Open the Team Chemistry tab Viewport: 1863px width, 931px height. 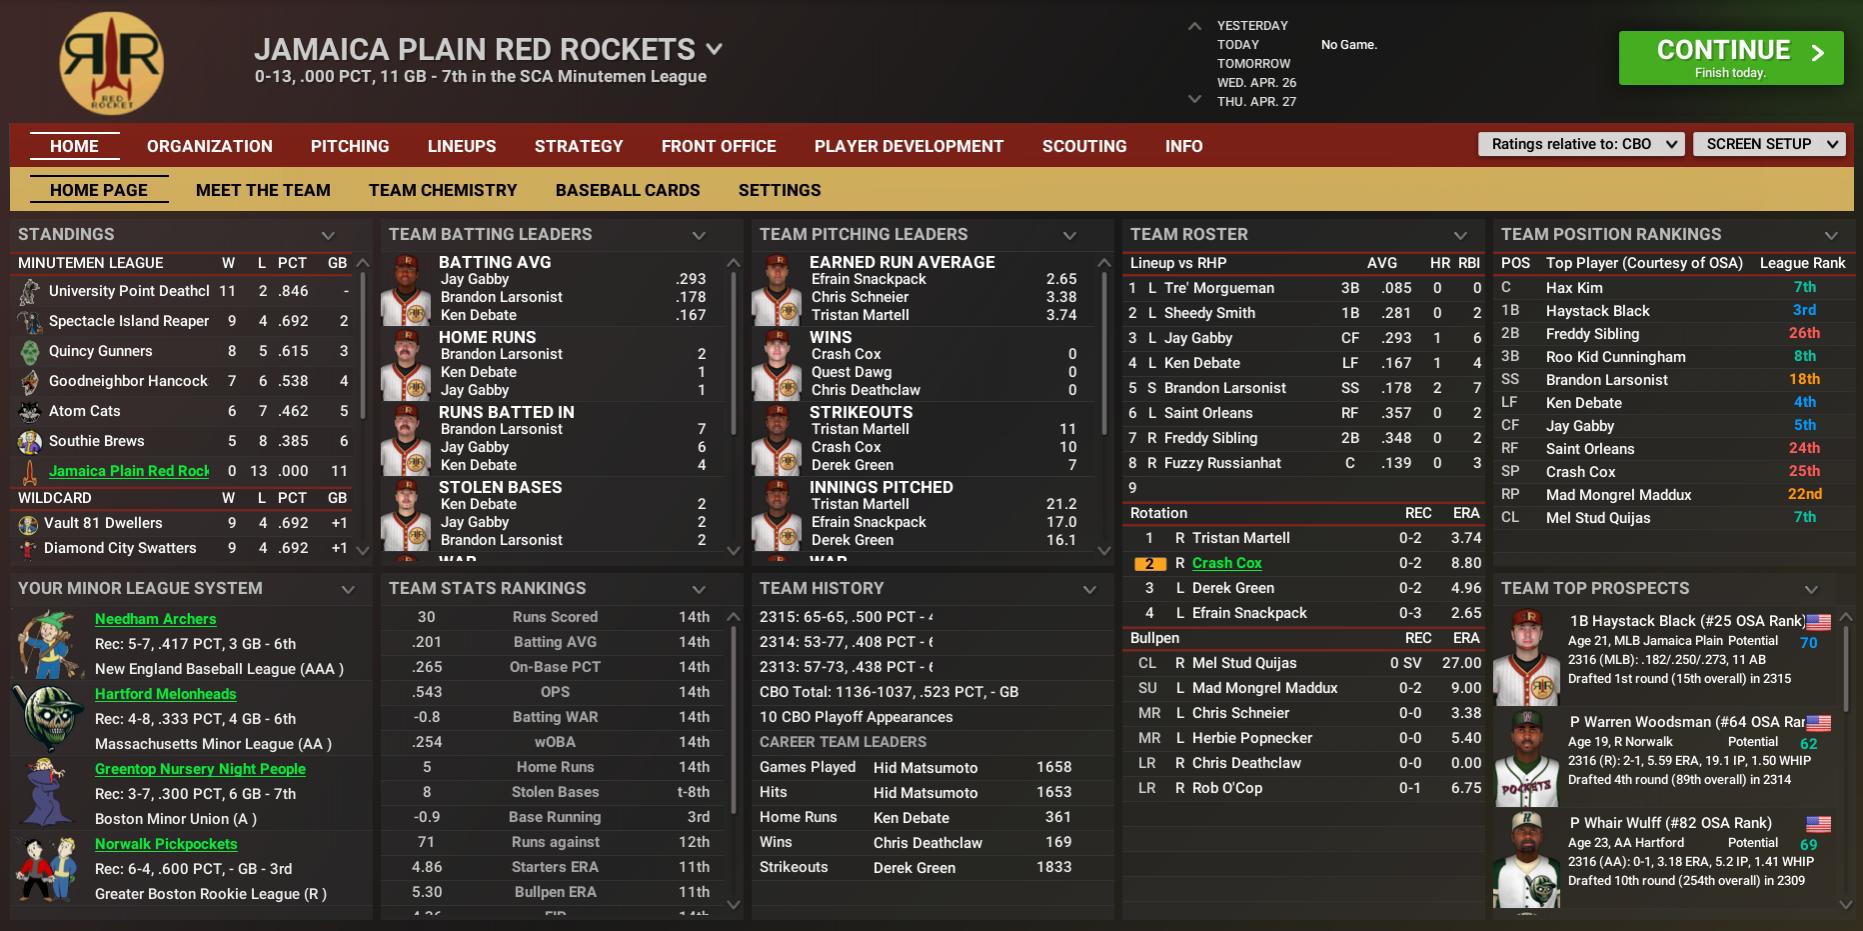pyautogui.click(x=442, y=190)
